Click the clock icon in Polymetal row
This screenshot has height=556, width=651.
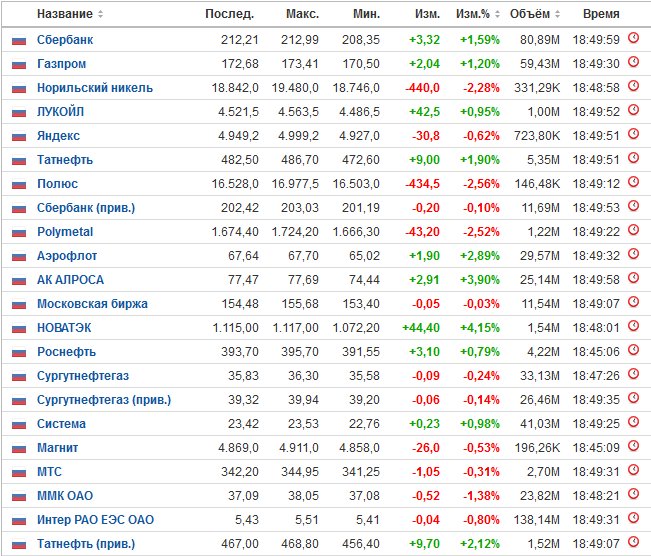coord(633,230)
